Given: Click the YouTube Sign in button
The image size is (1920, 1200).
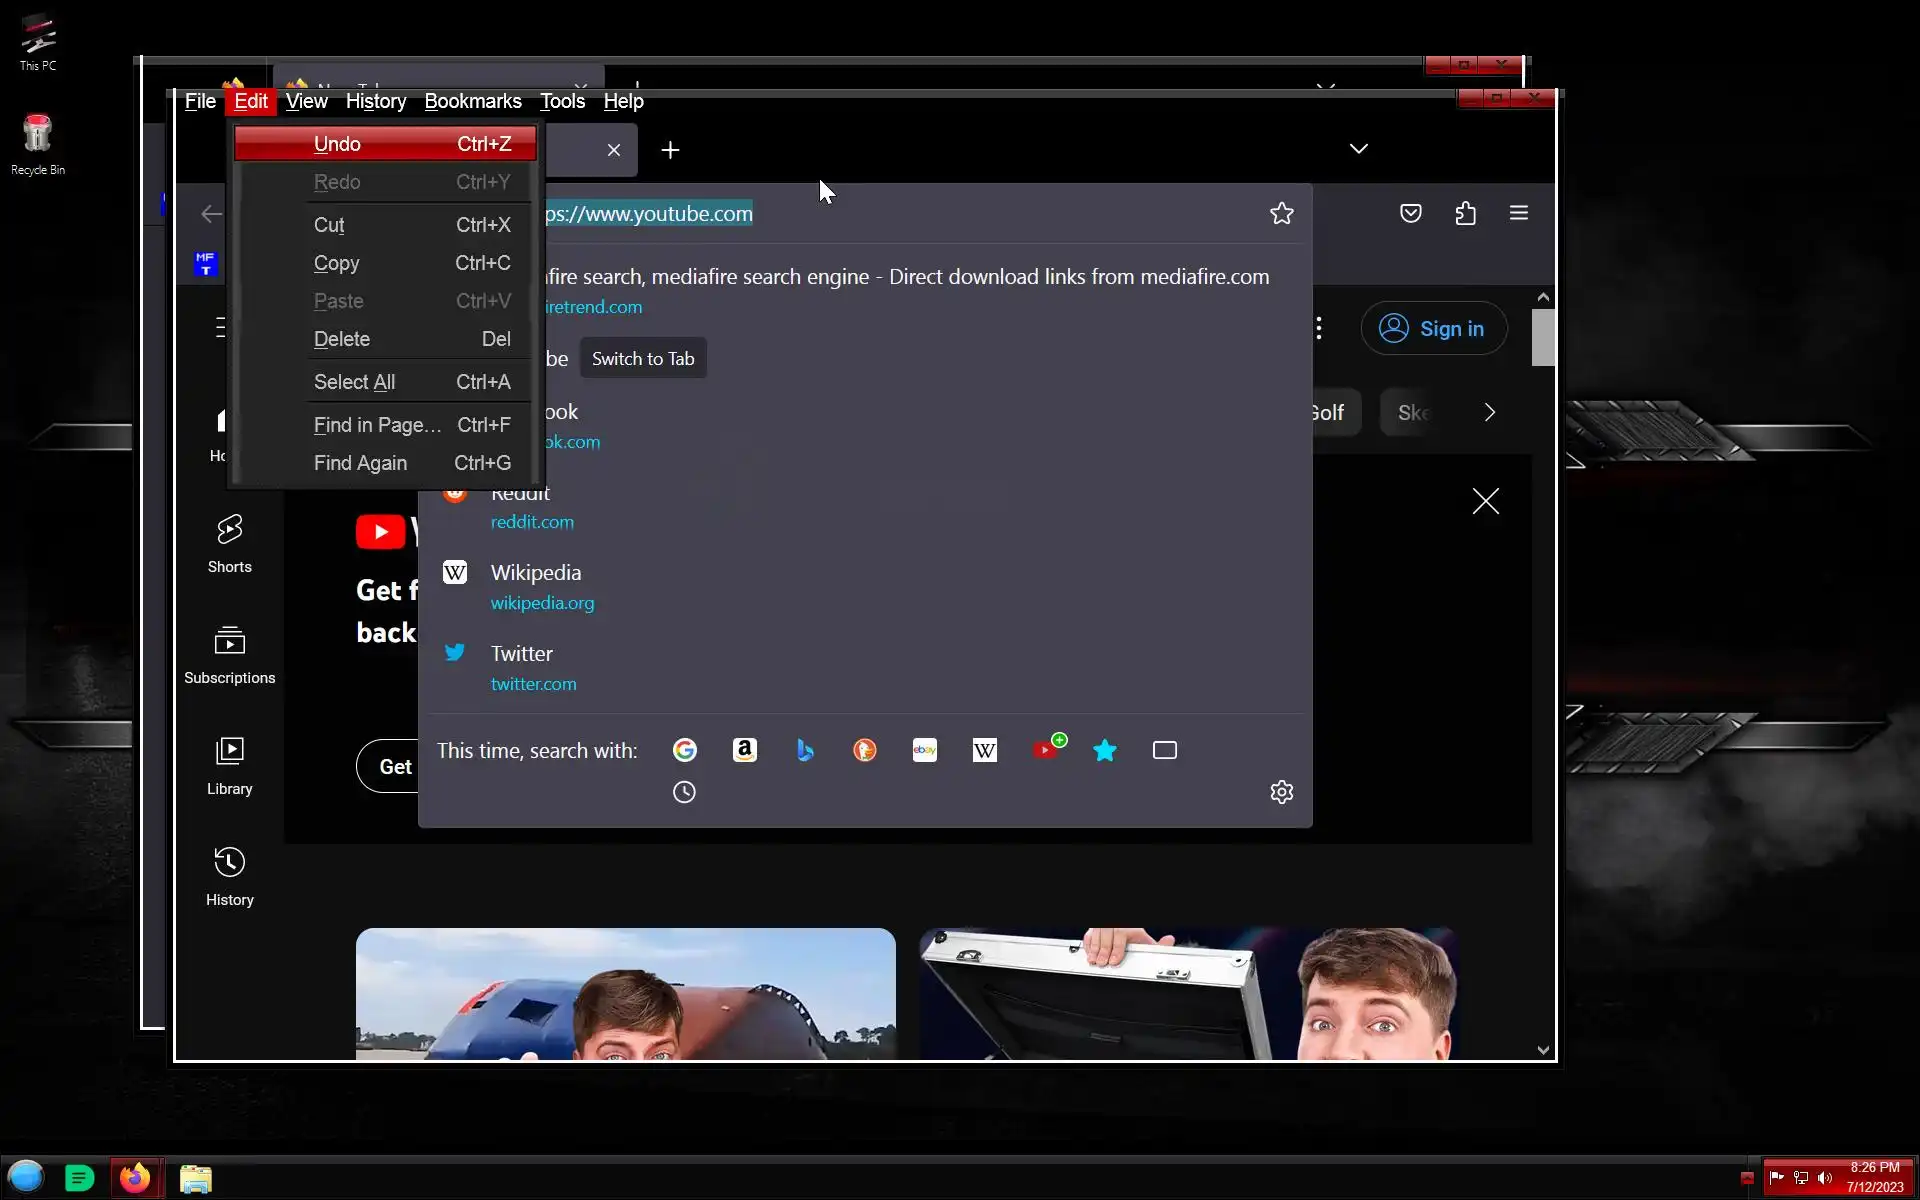Looking at the screenshot, I should tap(1433, 328).
